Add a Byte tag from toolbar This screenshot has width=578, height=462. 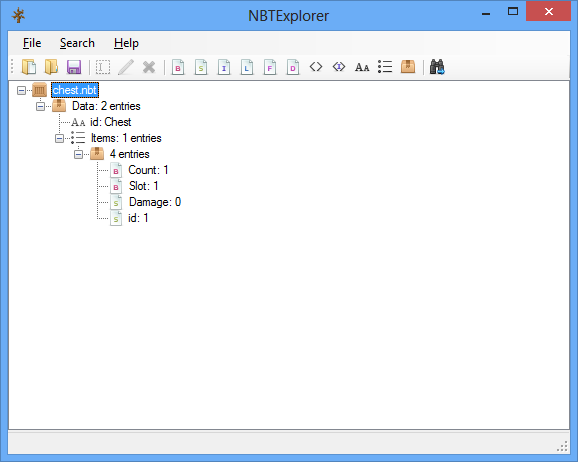(x=178, y=67)
